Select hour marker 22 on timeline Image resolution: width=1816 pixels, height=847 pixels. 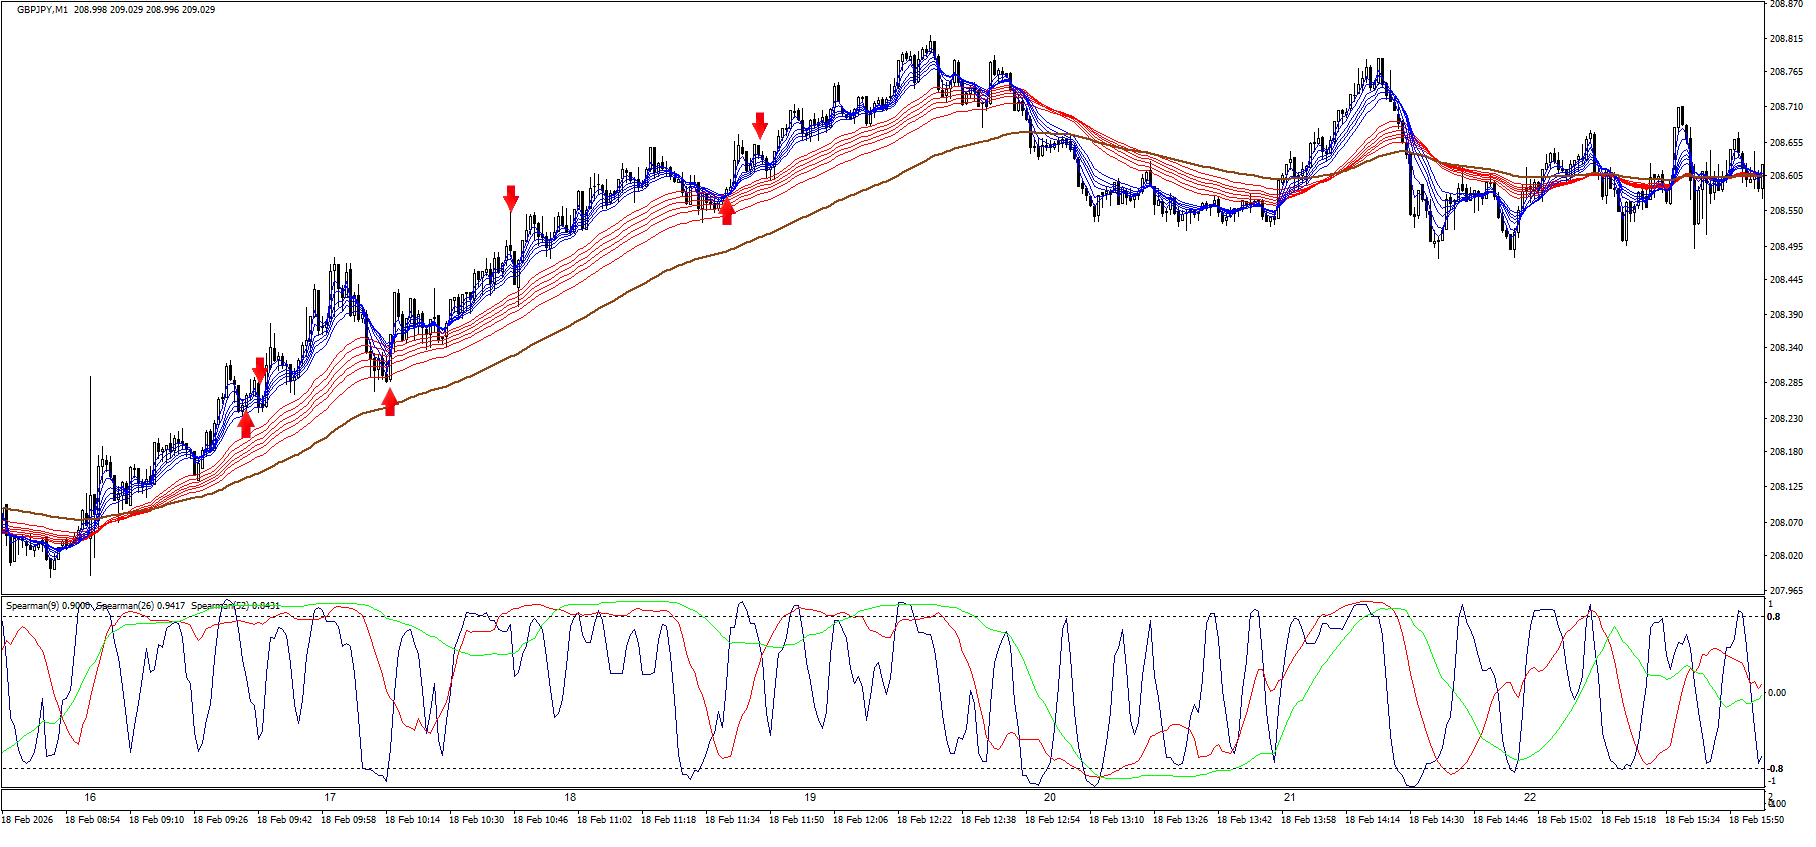coord(1530,798)
